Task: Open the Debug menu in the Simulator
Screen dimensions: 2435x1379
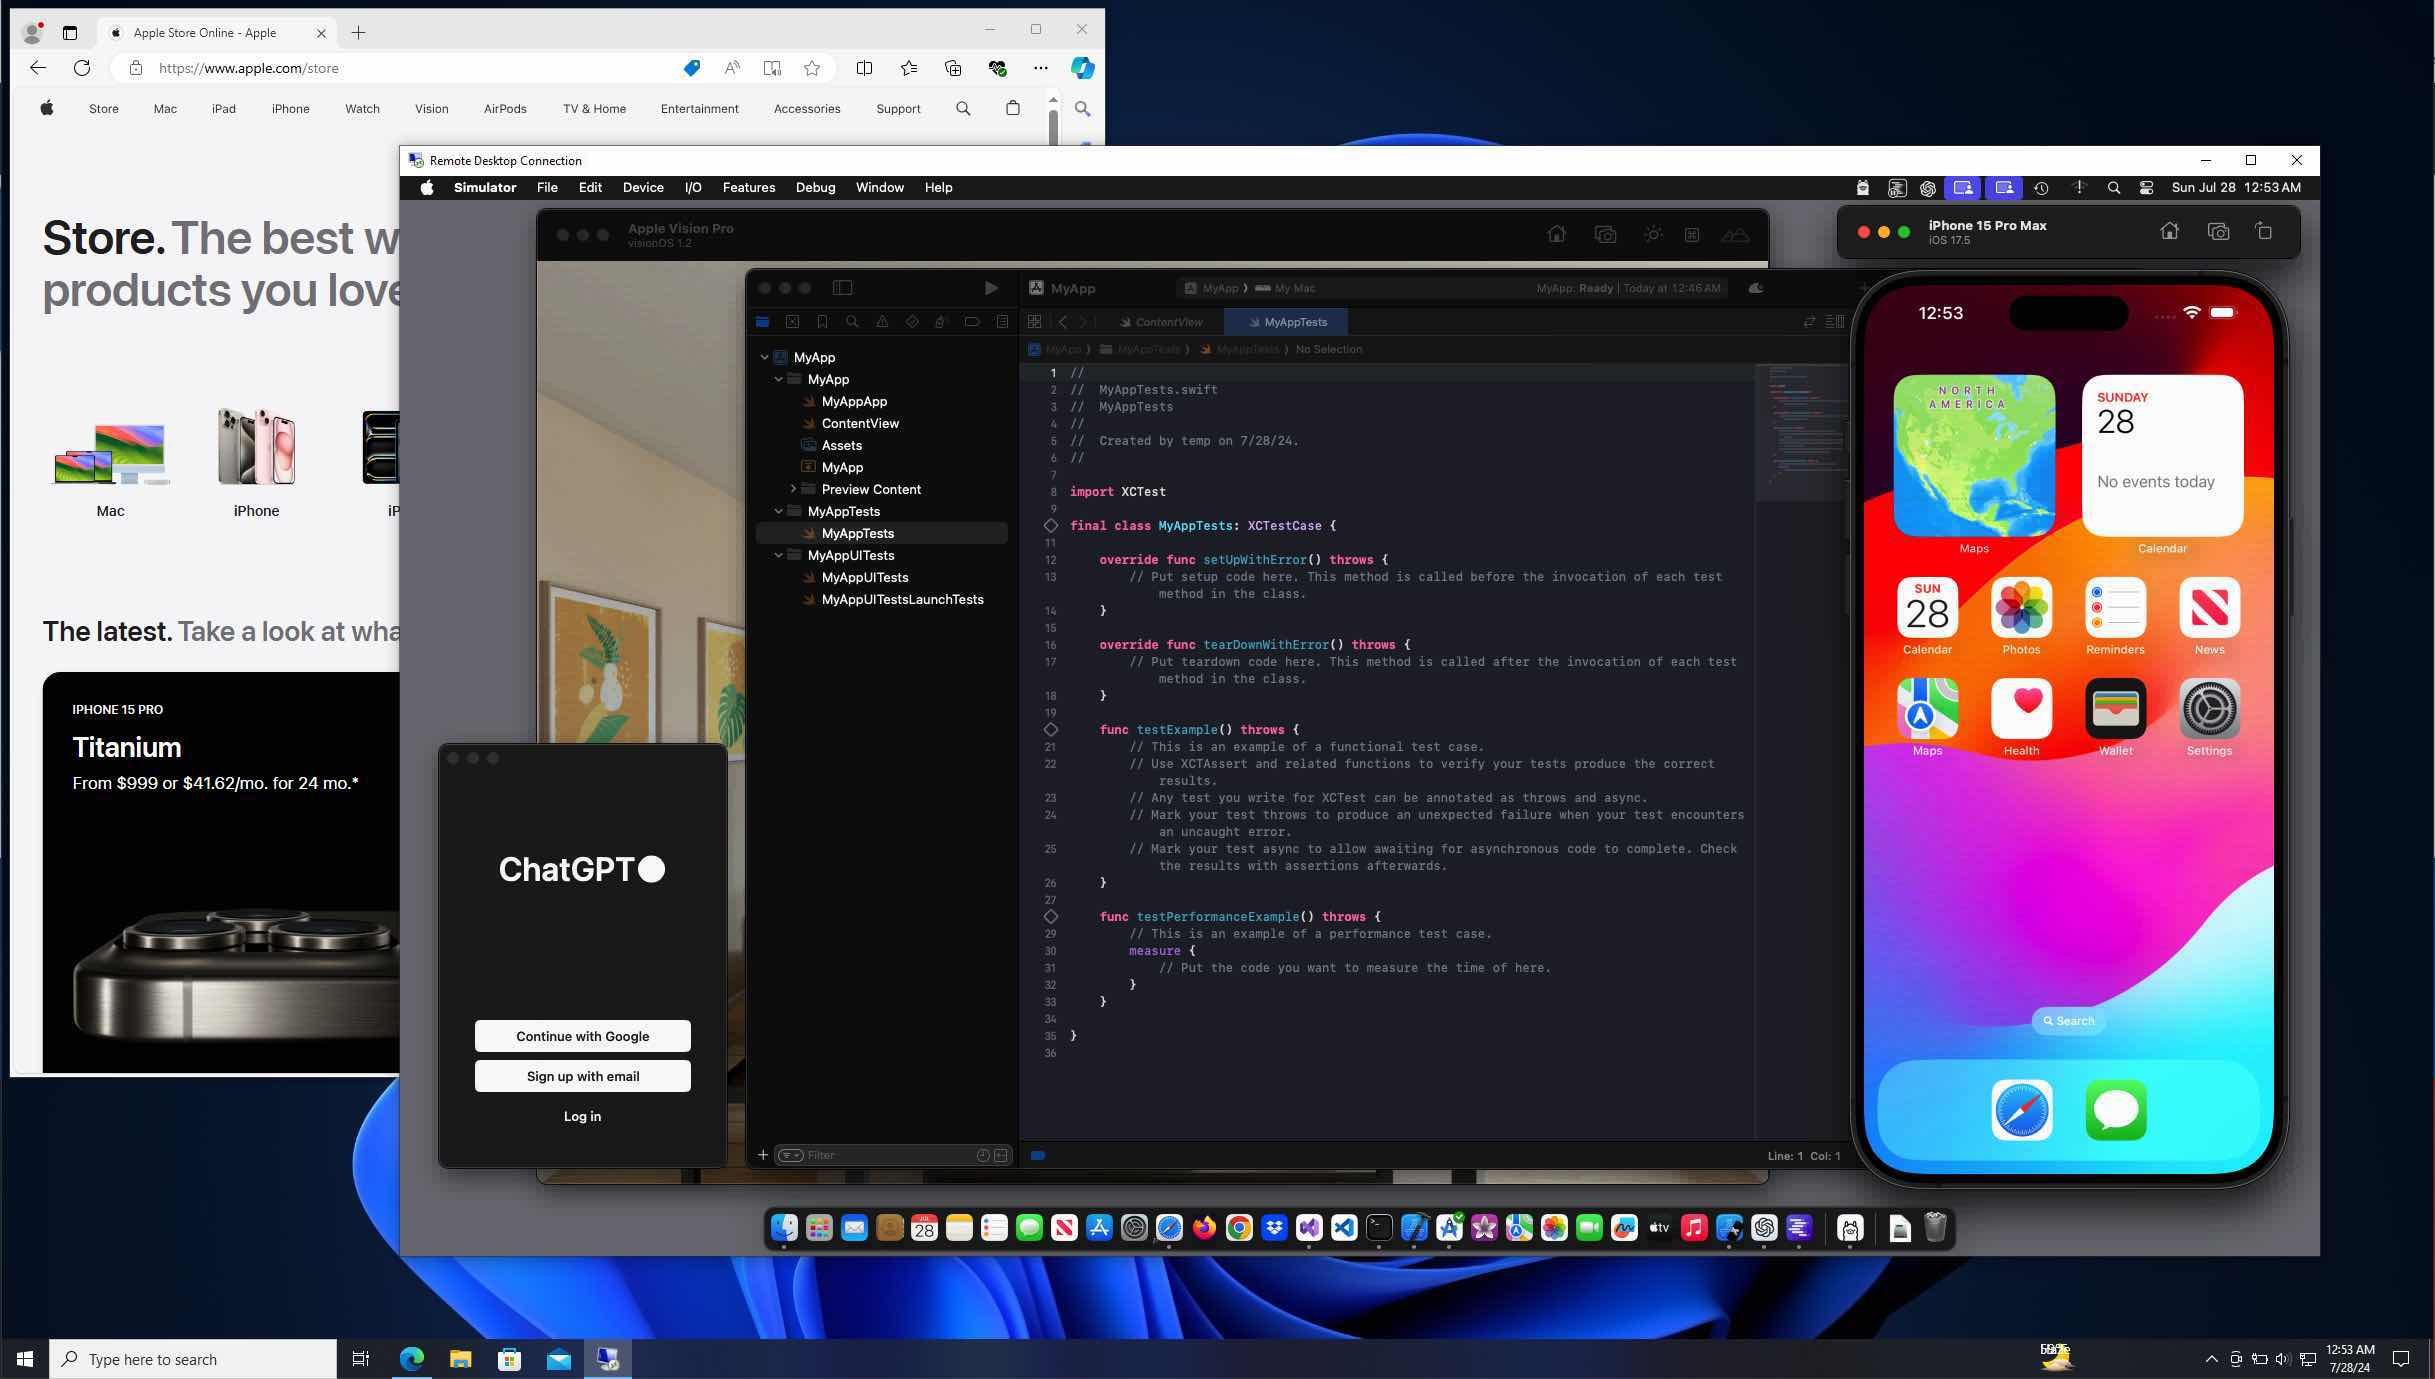Action: (x=815, y=187)
